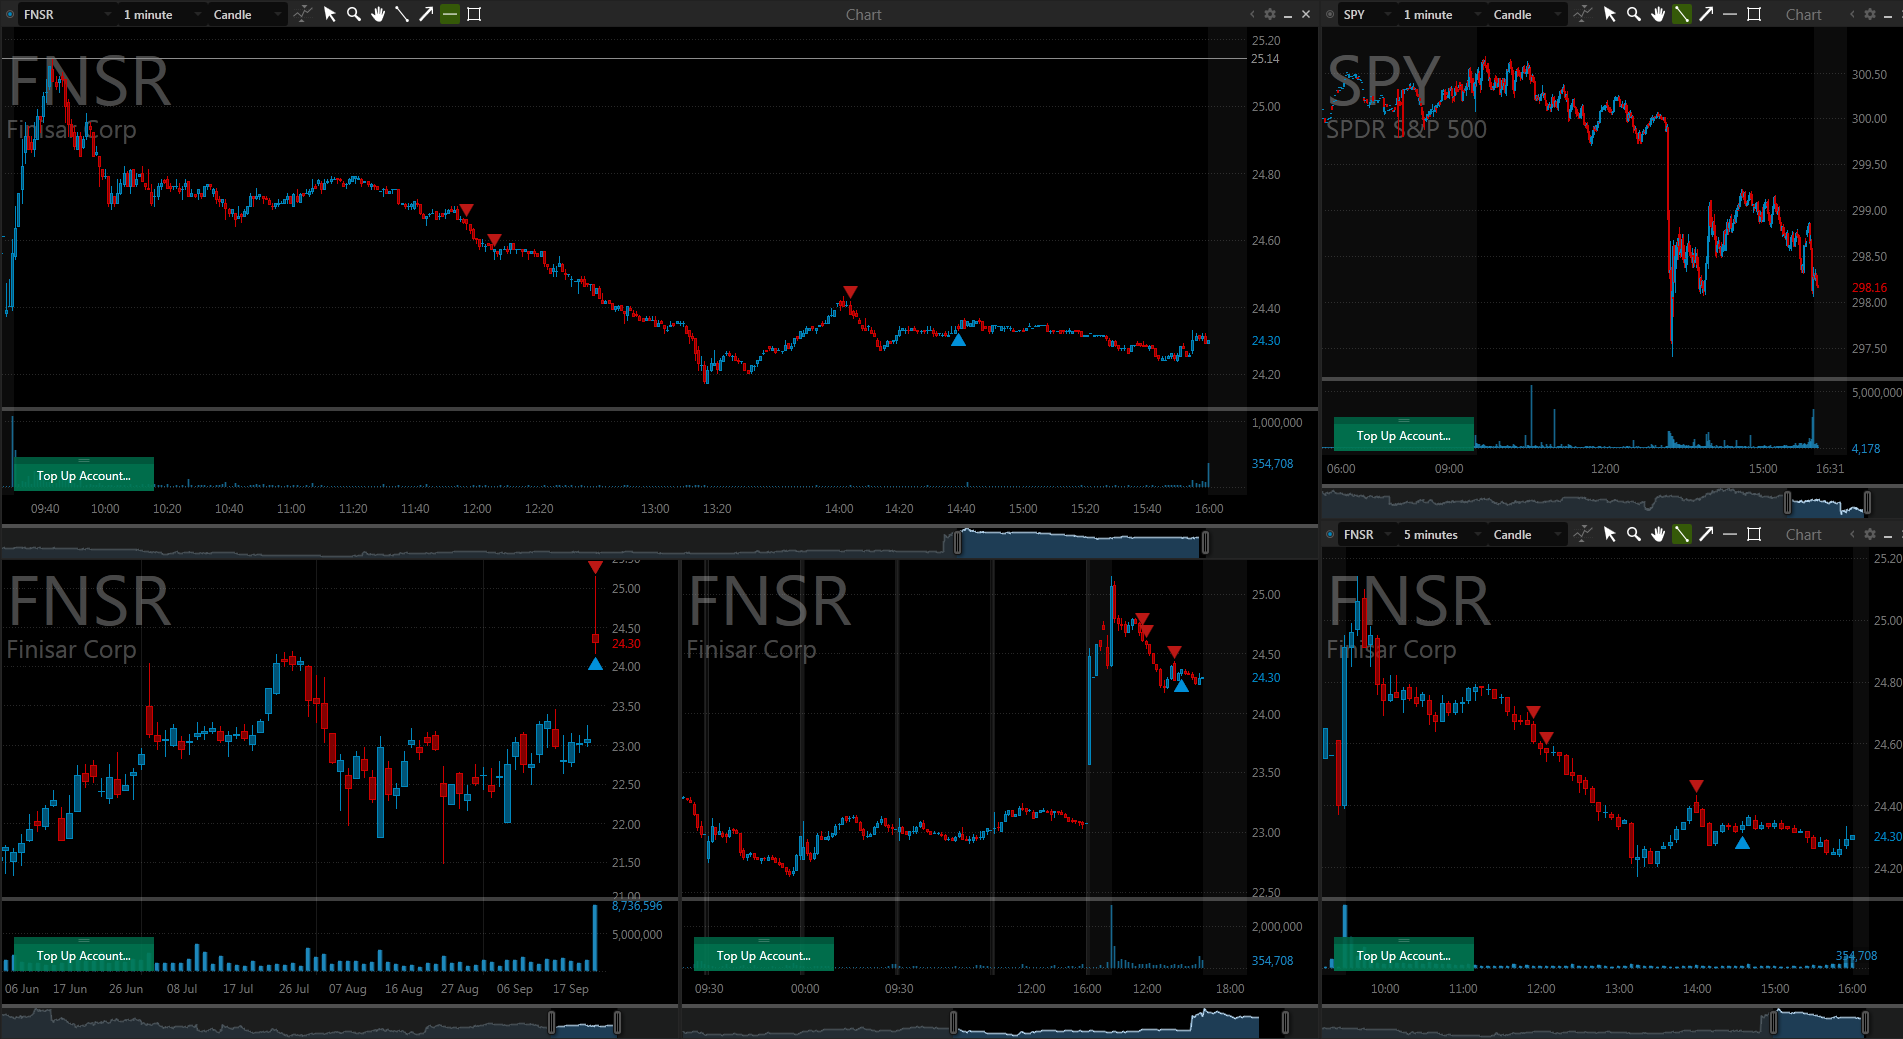Click the back chevron in SPY chart header
This screenshot has width=1903, height=1039.
point(1852,14)
